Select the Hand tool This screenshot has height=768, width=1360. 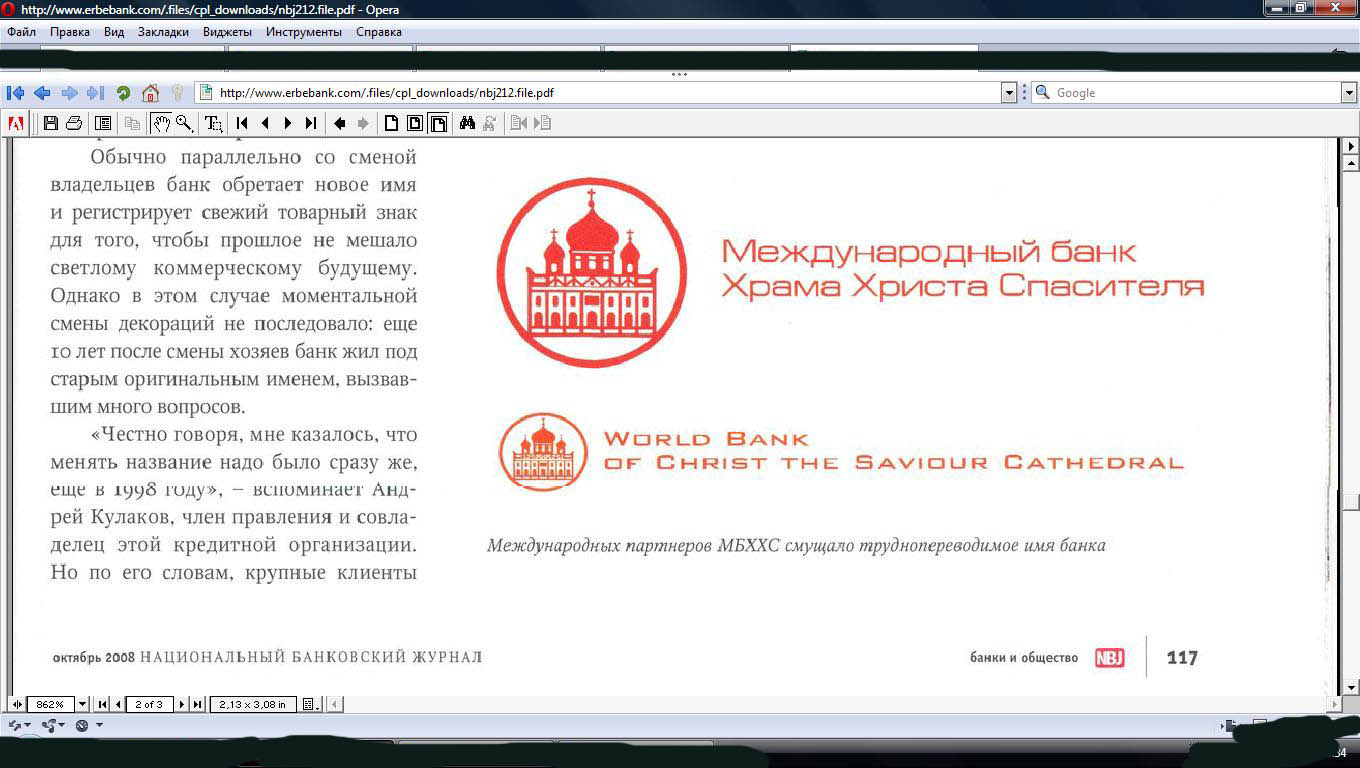(x=161, y=123)
